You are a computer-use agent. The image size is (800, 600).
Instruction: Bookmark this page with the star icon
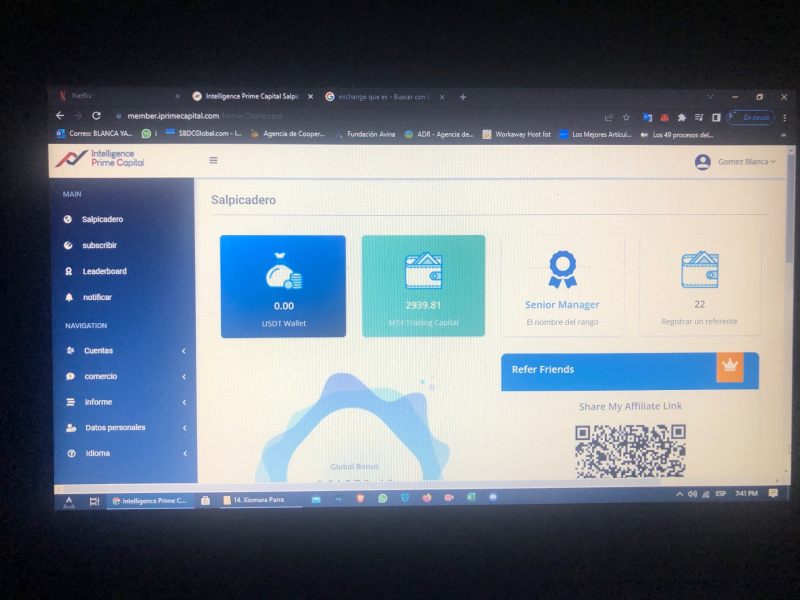coord(626,117)
